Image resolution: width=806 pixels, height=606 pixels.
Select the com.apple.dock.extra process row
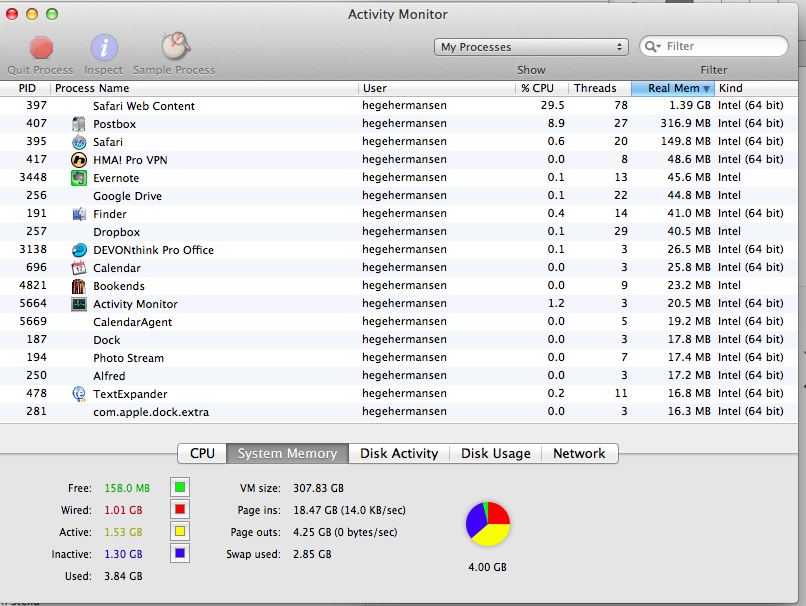(x=399, y=412)
